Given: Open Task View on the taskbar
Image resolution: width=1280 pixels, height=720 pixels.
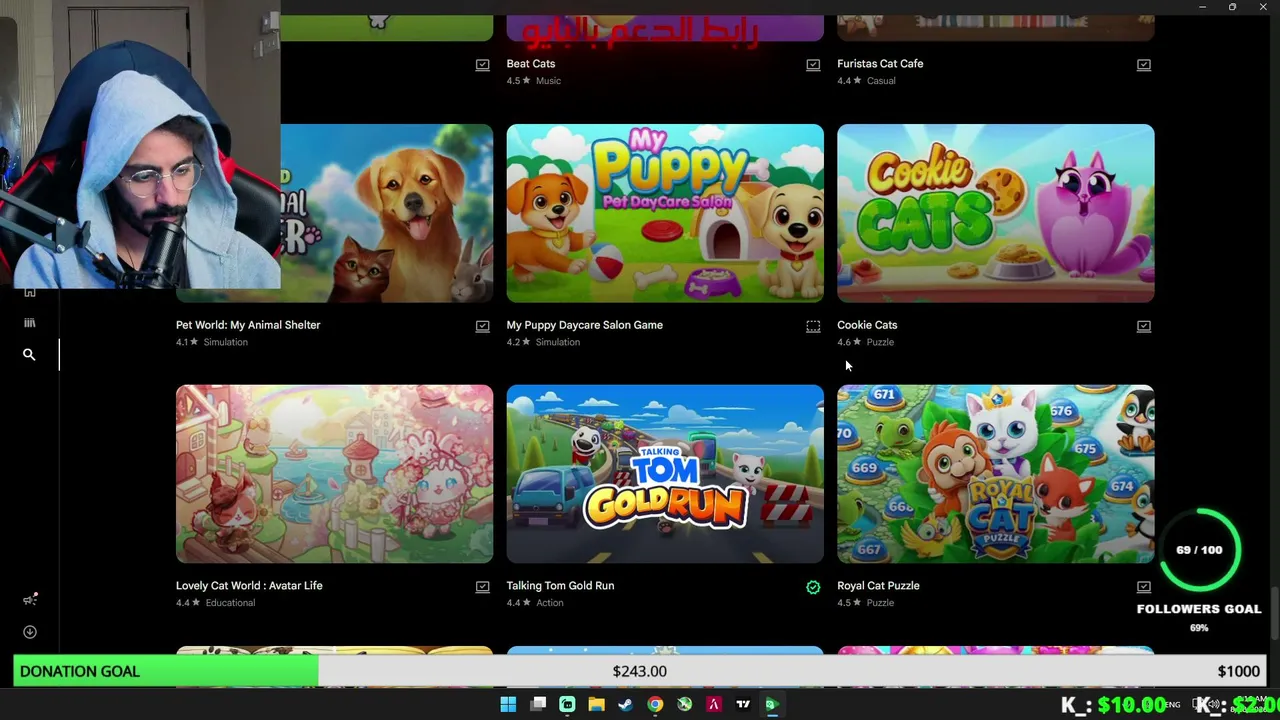Looking at the screenshot, I should pos(538,704).
